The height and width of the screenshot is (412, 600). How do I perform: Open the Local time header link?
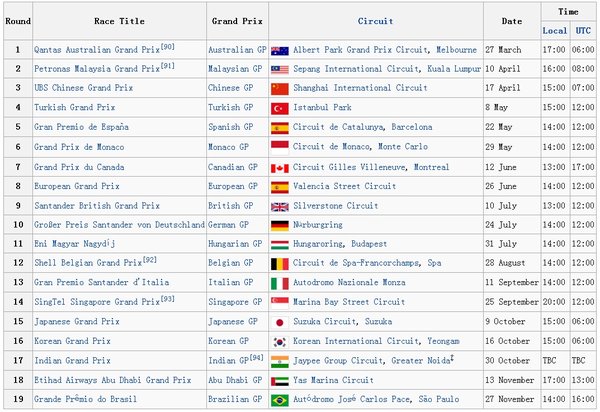554,31
